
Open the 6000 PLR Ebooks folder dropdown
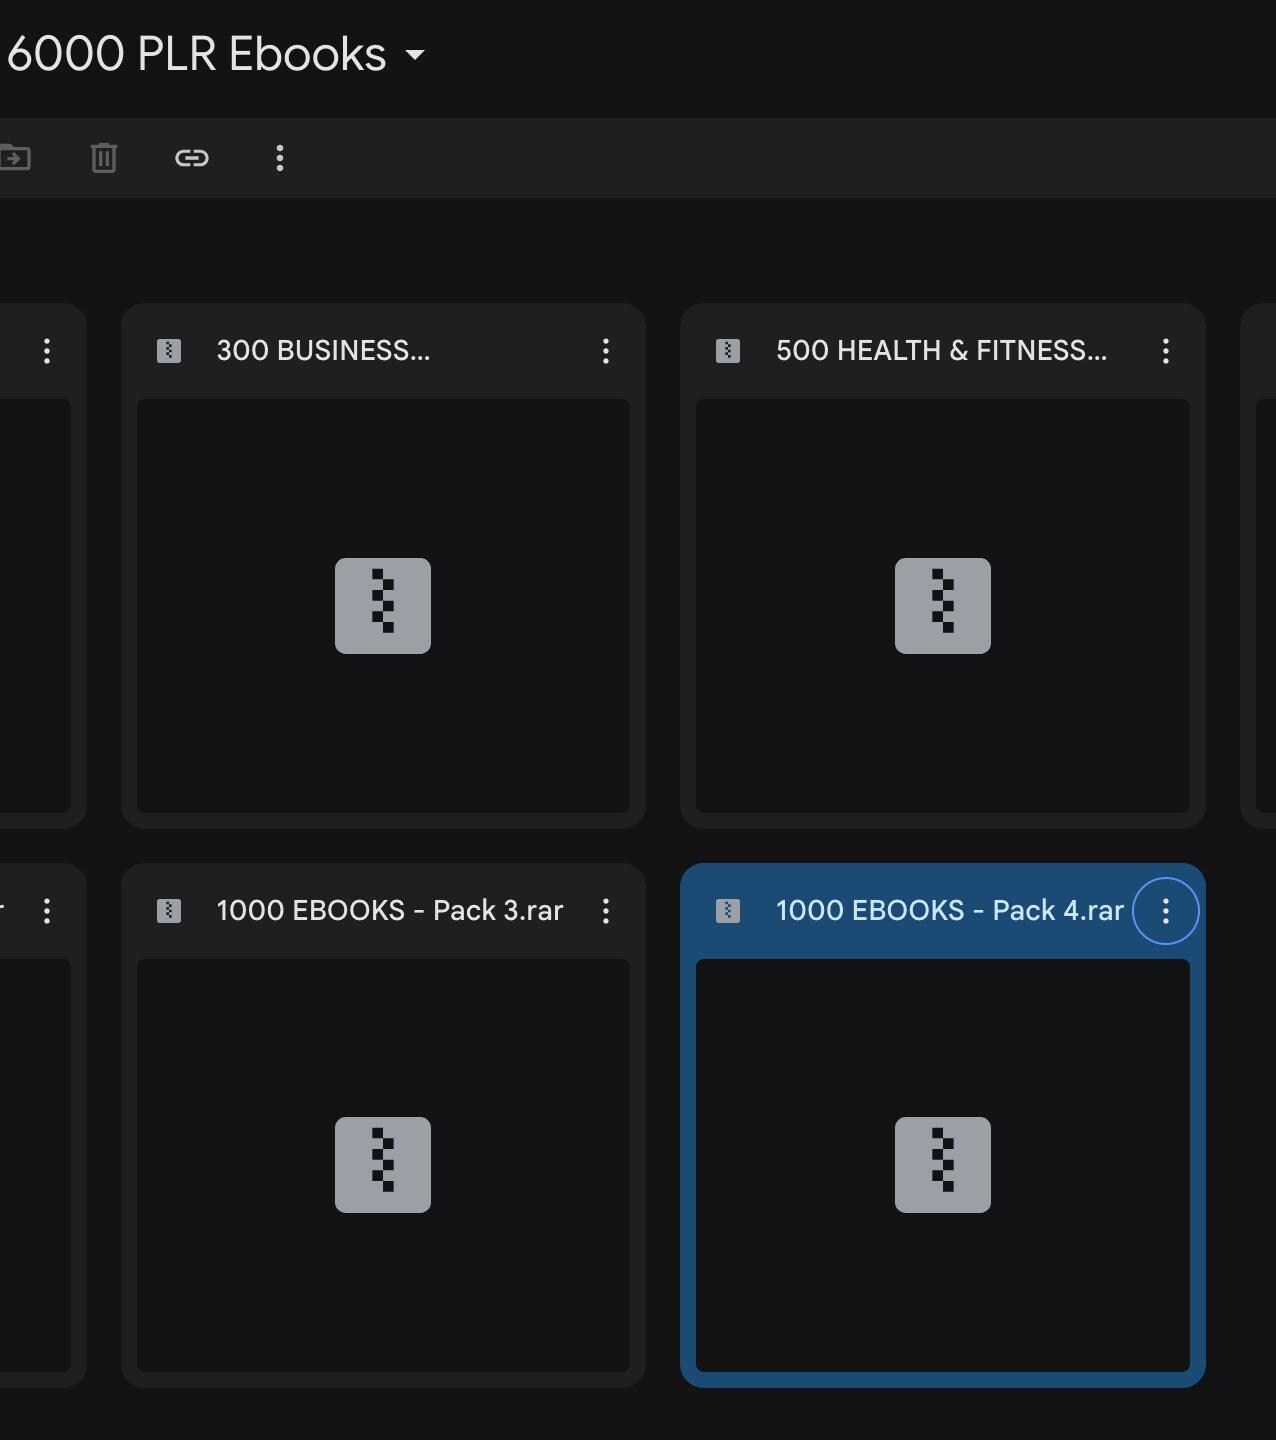[415, 56]
